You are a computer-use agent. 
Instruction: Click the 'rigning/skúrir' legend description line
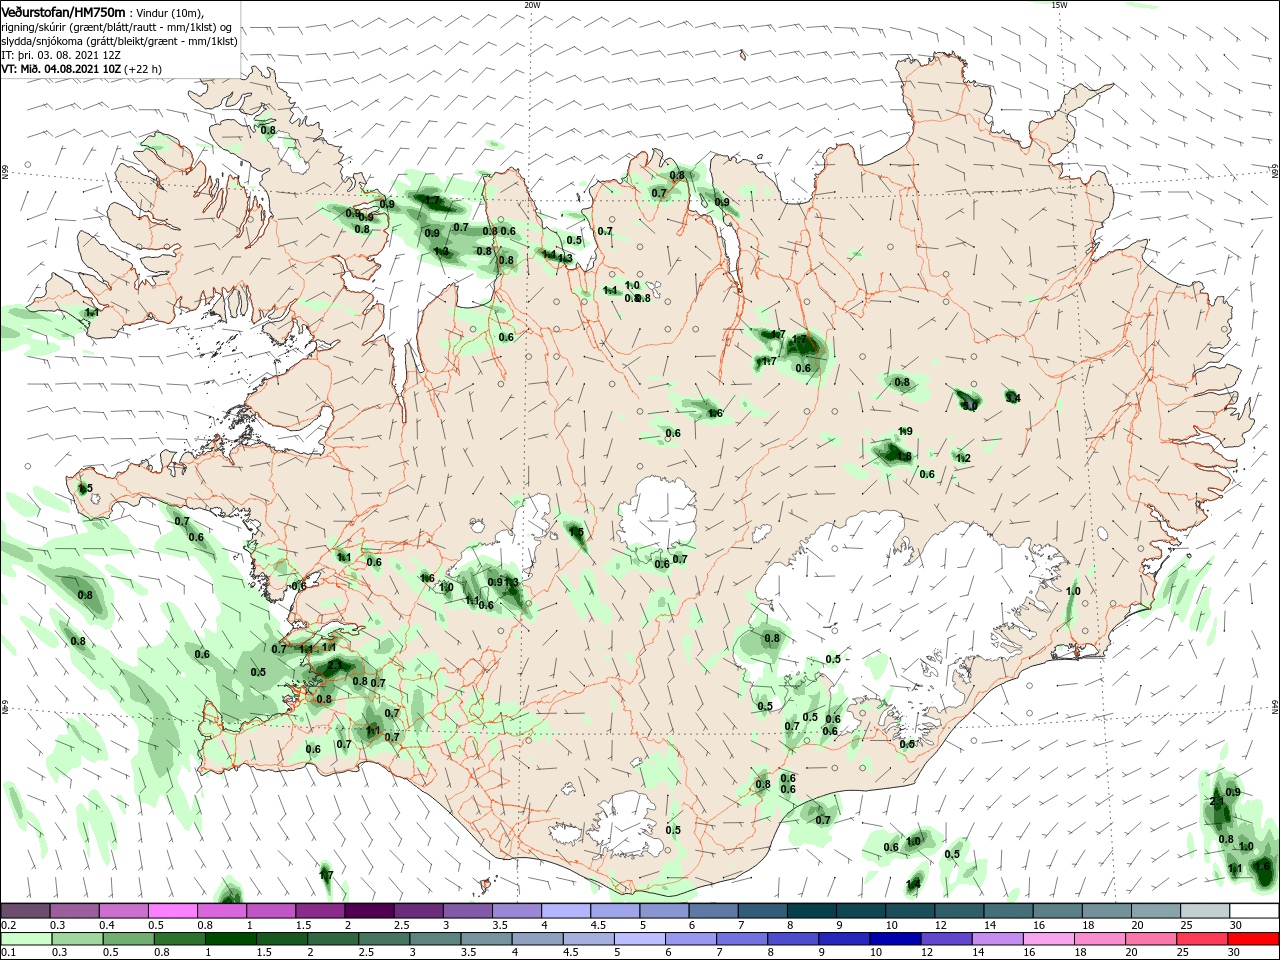point(118,27)
